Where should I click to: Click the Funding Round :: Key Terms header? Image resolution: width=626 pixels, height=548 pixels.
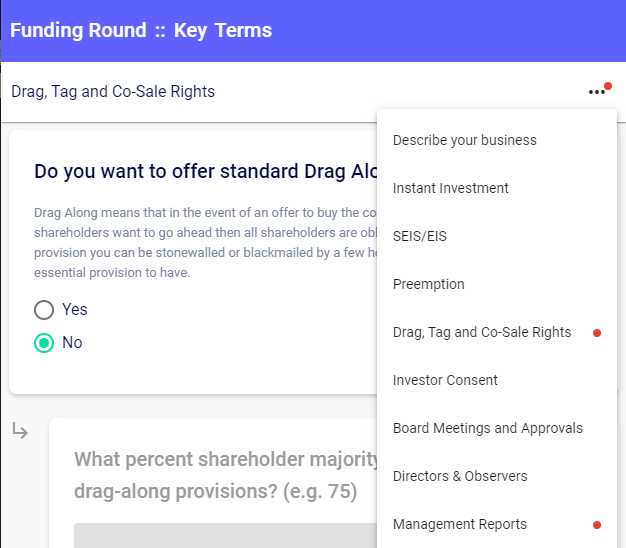[141, 30]
